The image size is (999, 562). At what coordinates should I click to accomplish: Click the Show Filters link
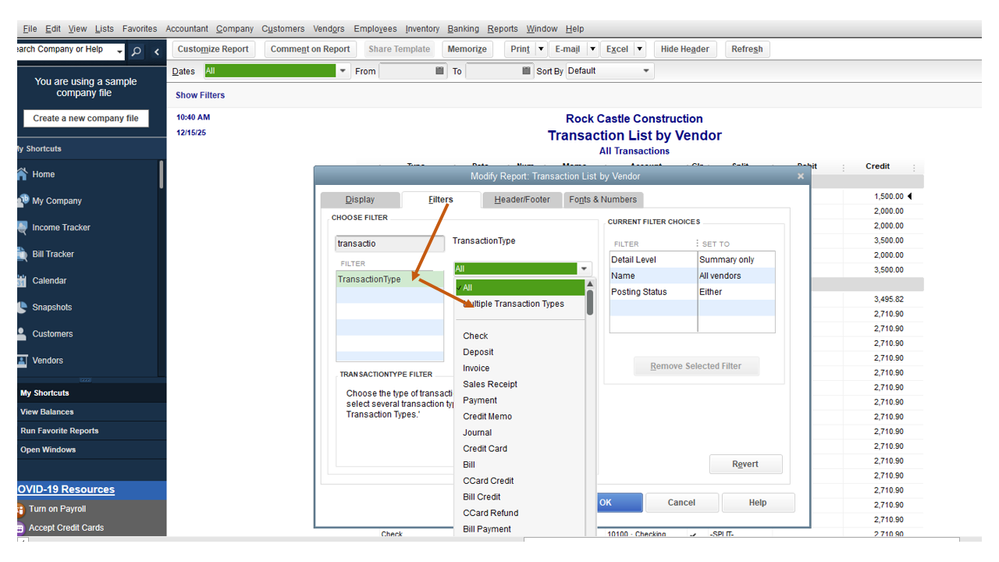pos(200,95)
